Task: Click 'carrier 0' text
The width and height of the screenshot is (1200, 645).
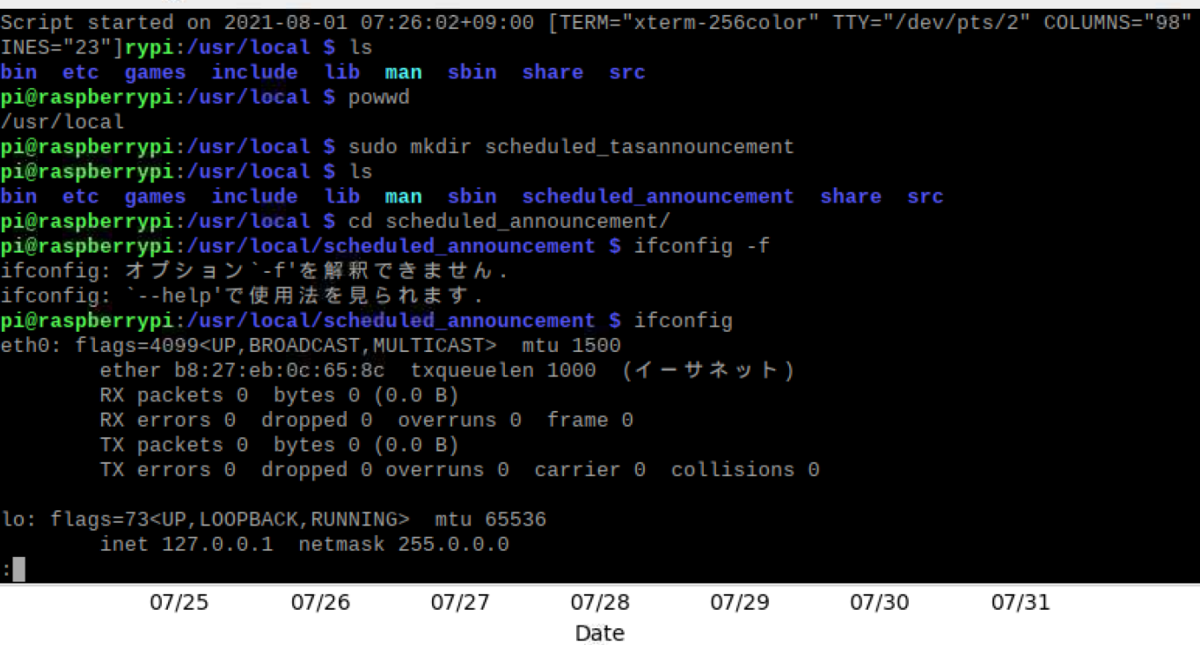Action: pyautogui.click(x=590, y=470)
